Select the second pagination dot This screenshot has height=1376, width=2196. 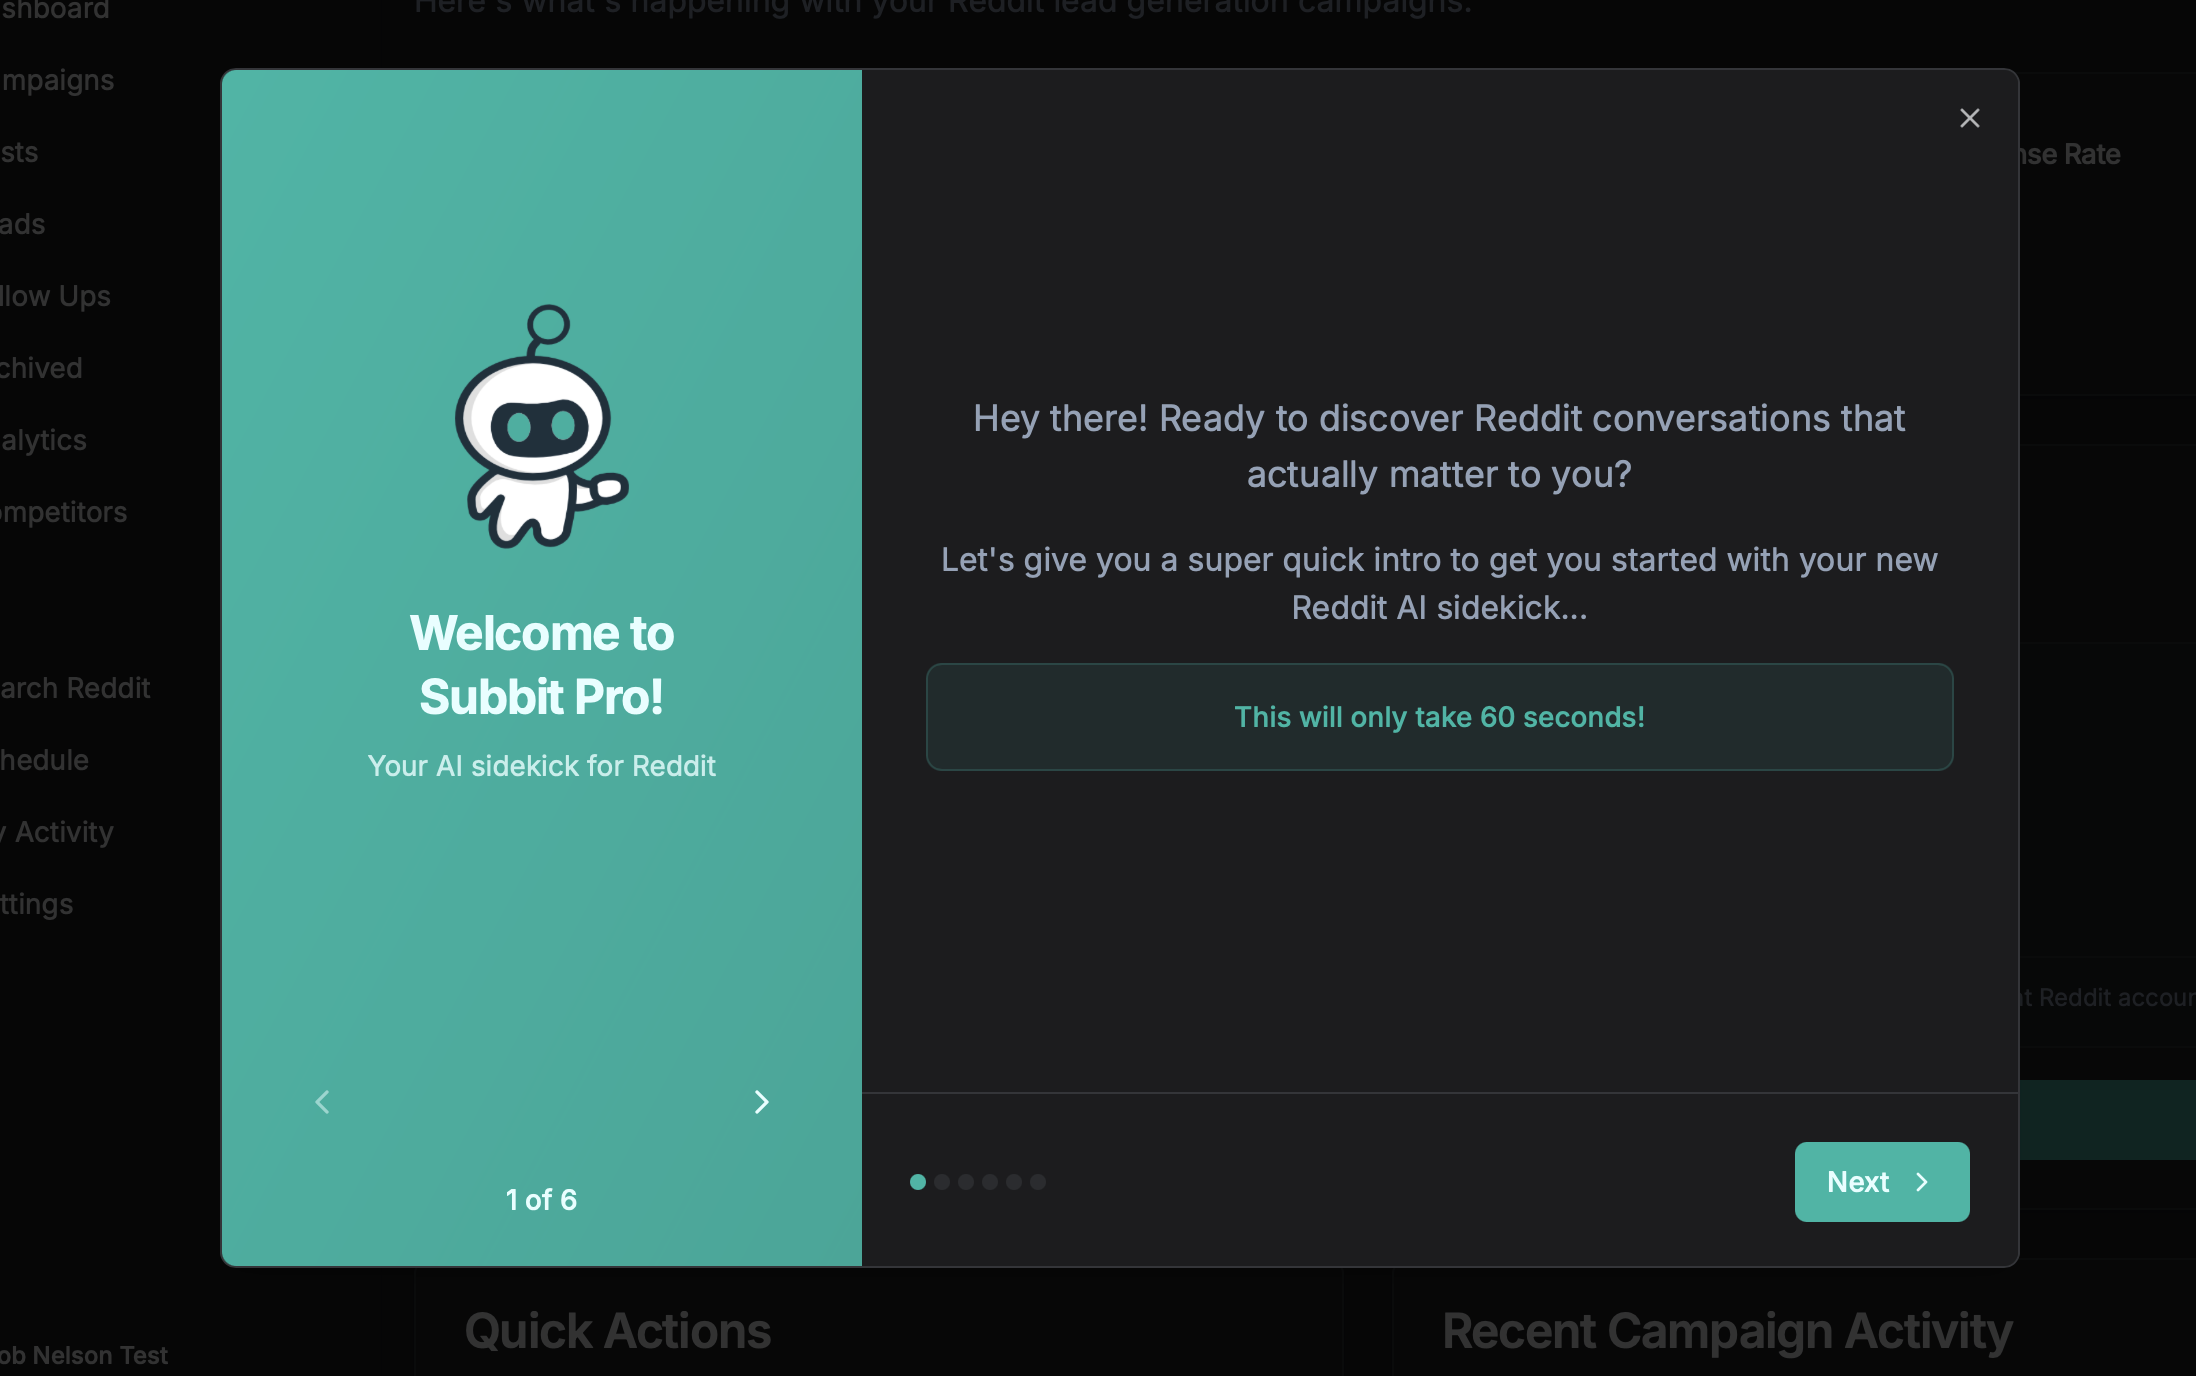941,1182
